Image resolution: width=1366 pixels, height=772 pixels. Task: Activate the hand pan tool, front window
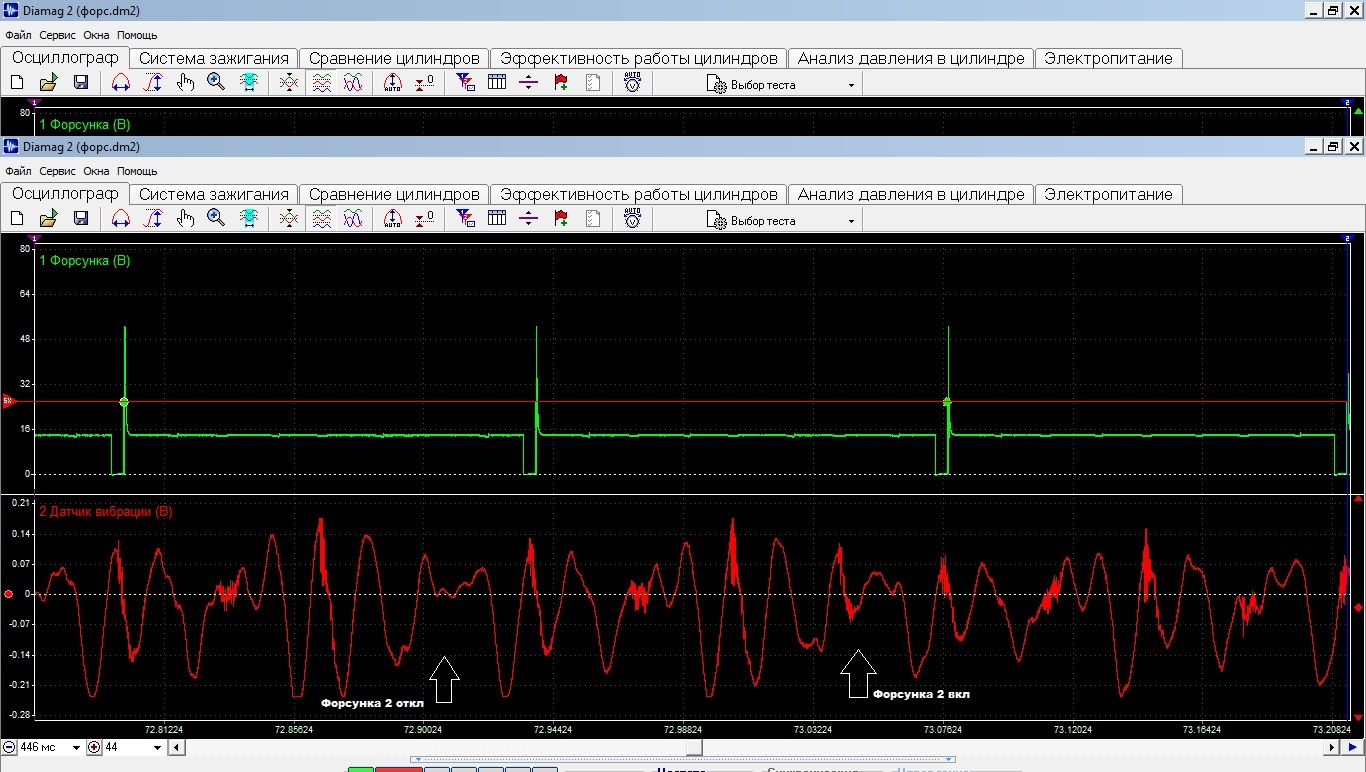tap(185, 219)
